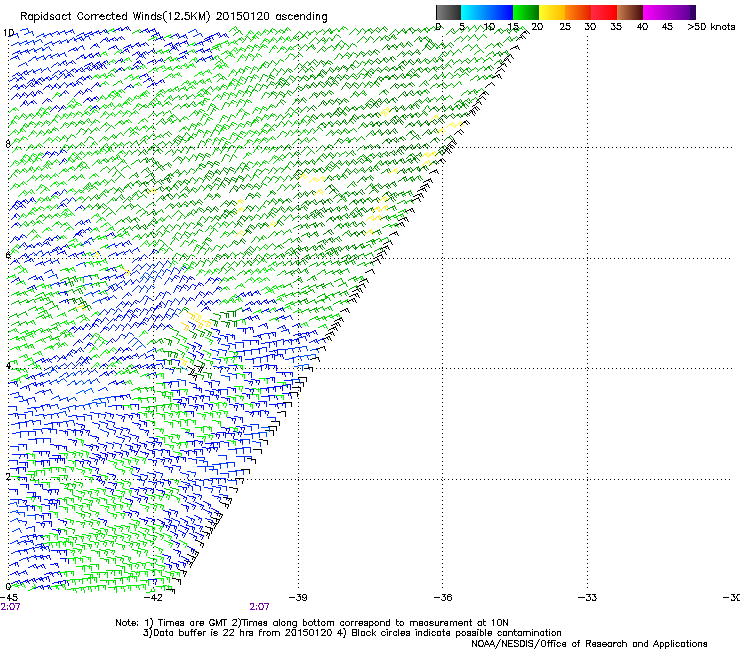
Task: Click the "Times are GMT" note line
Action: [x=312, y=623]
